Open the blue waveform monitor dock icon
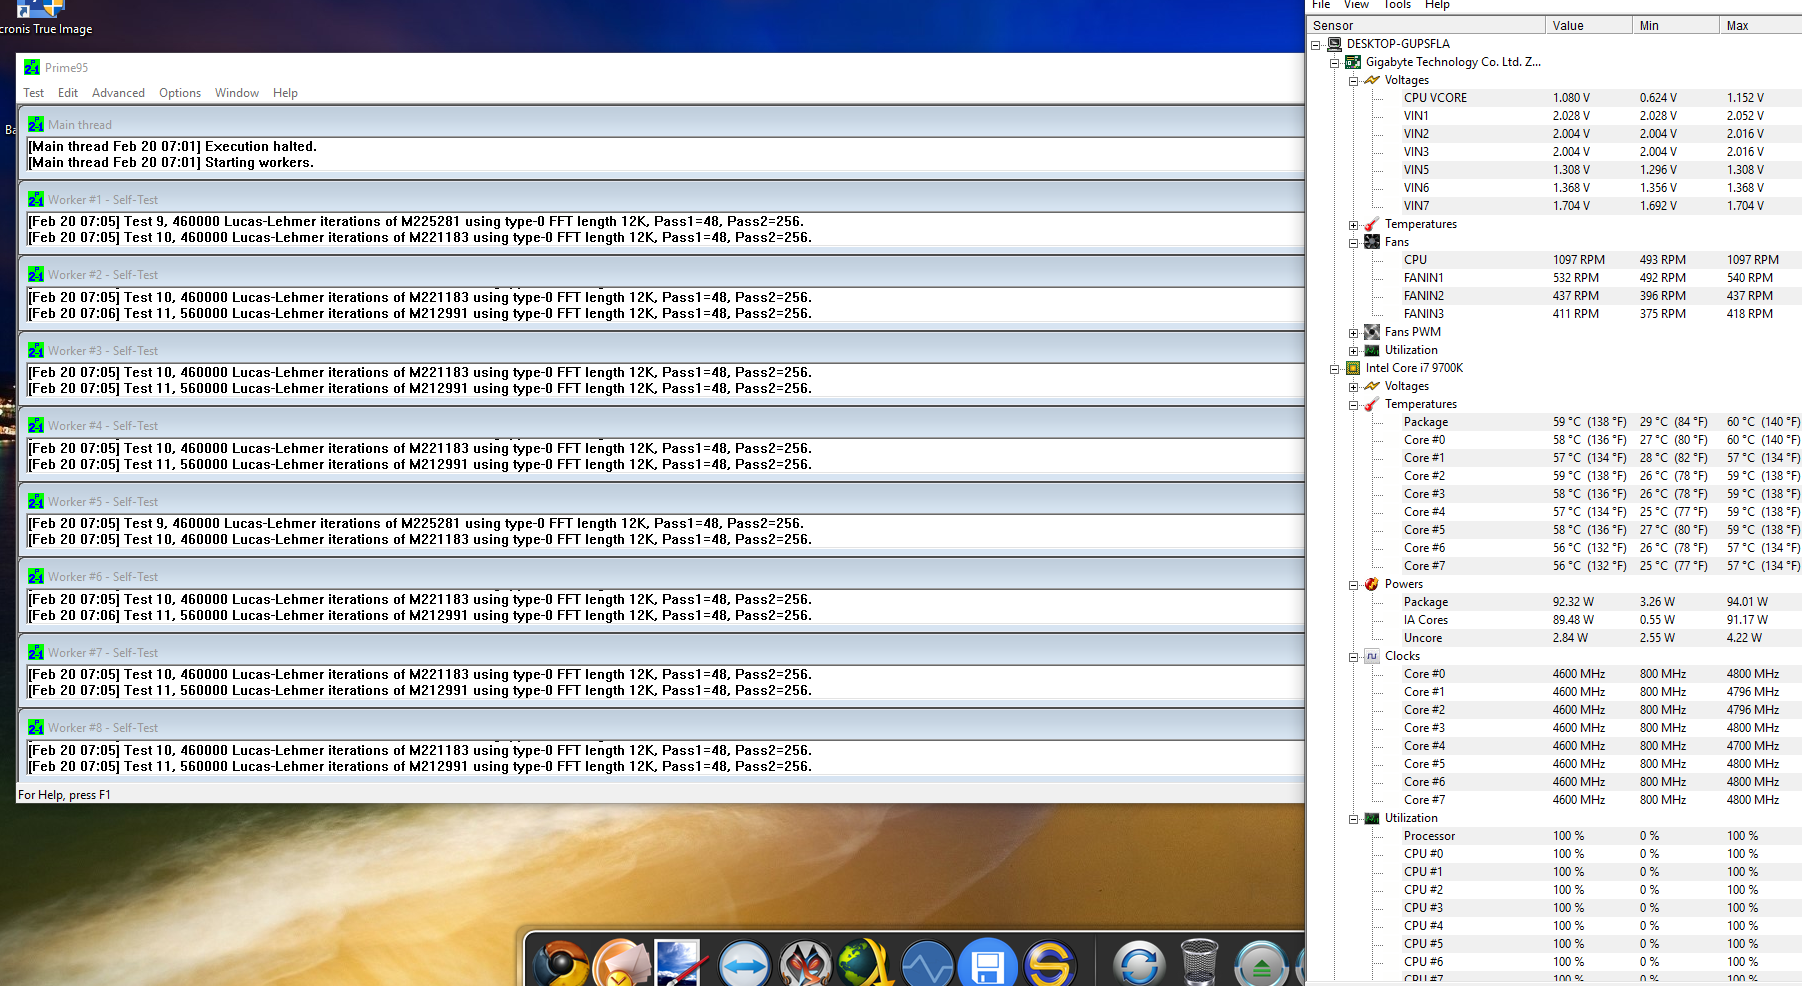The height and width of the screenshot is (986, 1802). pyautogui.click(x=927, y=965)
